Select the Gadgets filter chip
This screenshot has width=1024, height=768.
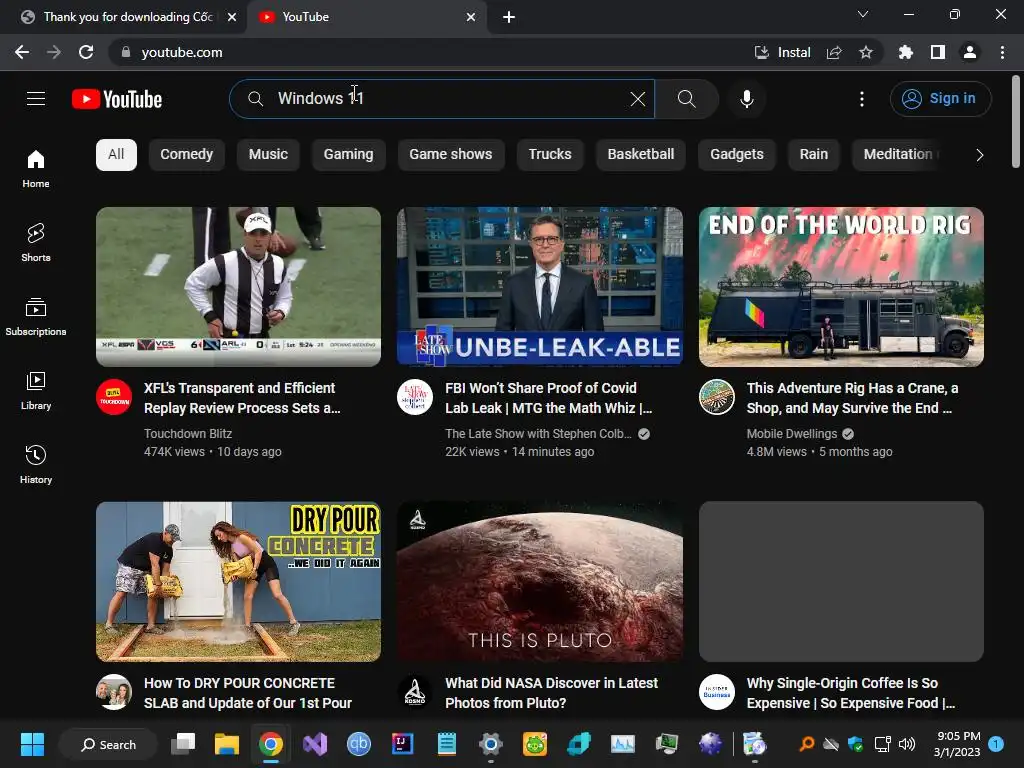[737, 155]
